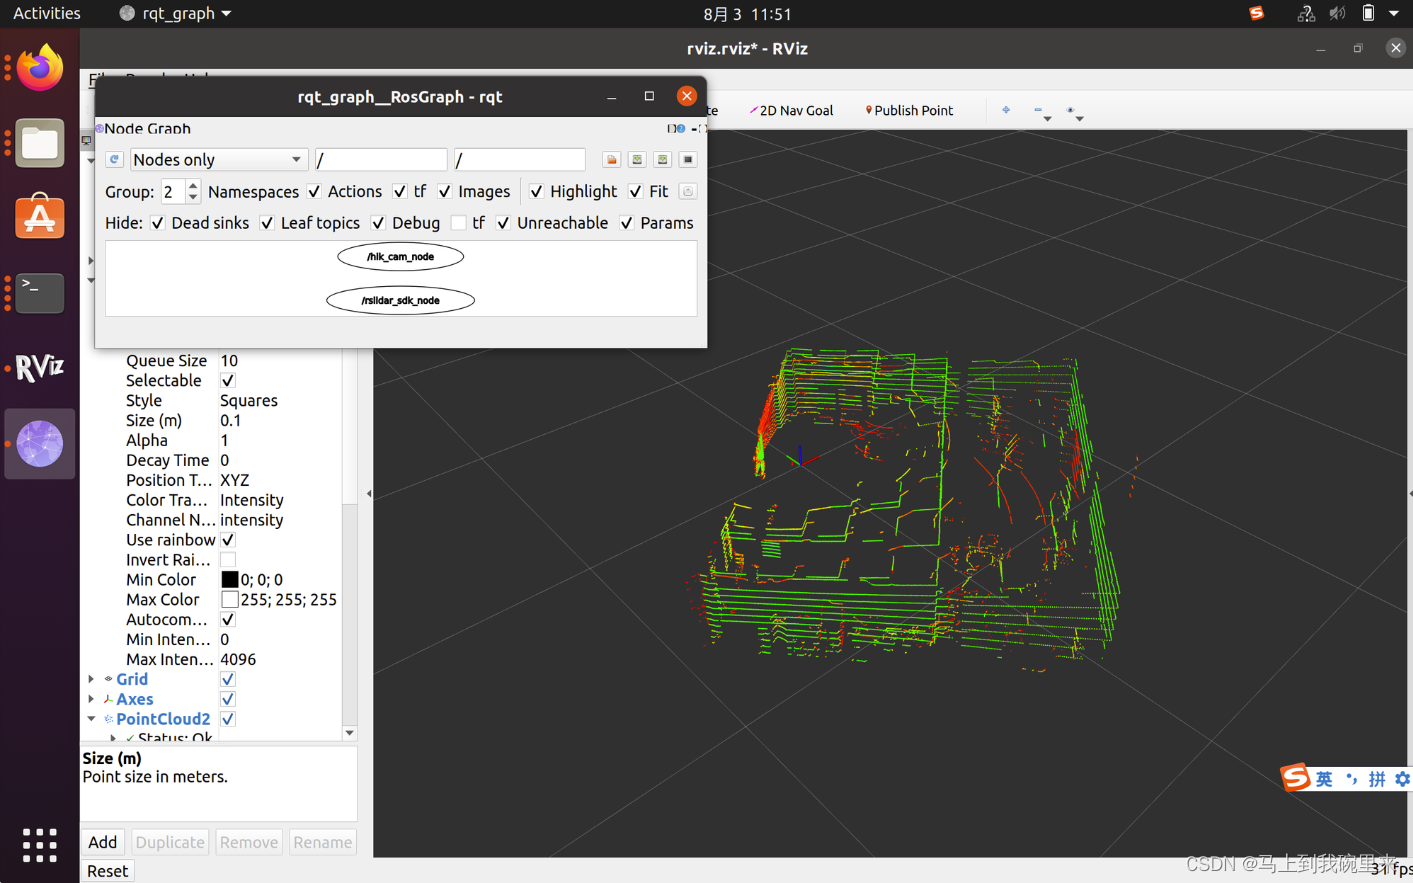This screenshot has height=883, width=1413.
Task: Refresh the ROS graph in rqt
Action: point(114,160)
